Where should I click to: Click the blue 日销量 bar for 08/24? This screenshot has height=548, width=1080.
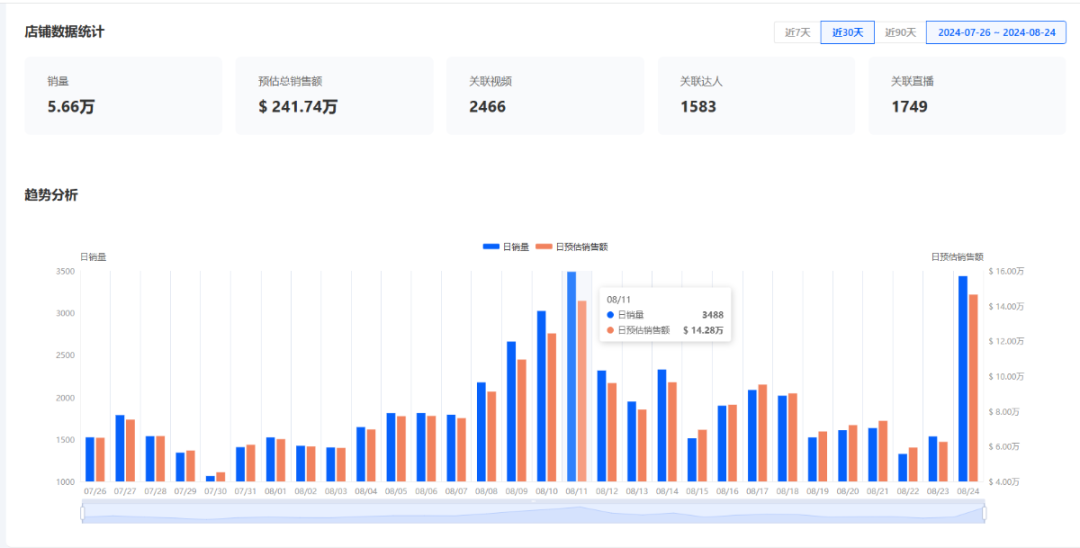[963, 380]
